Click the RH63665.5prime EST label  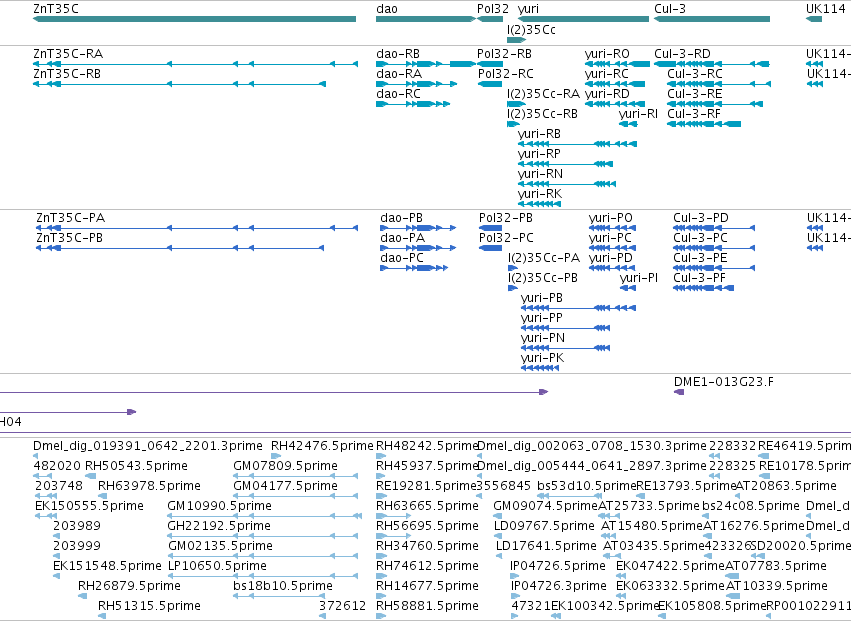427,506
